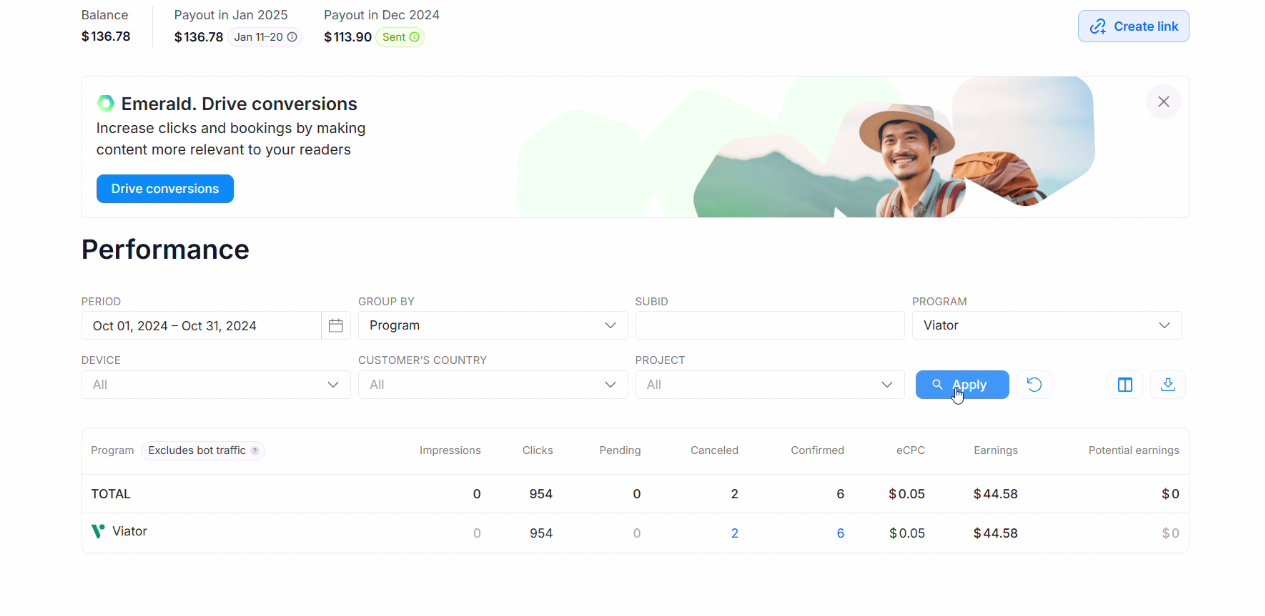The image size is (1265, 616).
Task: Download the performance report
Action: point(1168,385)
